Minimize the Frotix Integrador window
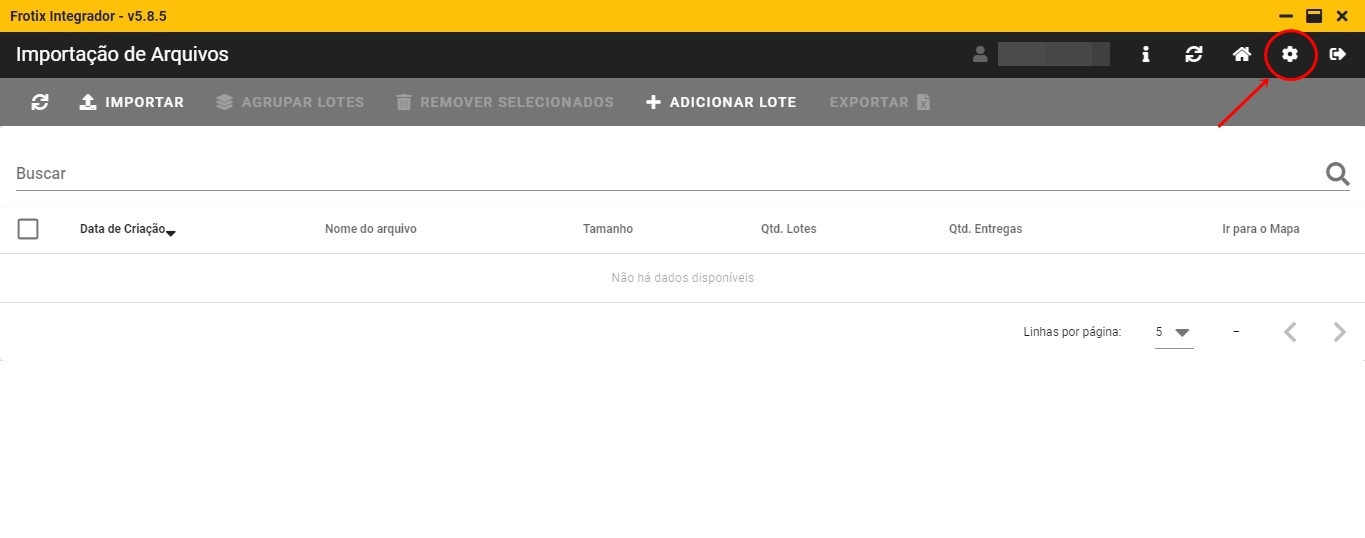This screenshot has width=1365, height=538. [1285, 16]
